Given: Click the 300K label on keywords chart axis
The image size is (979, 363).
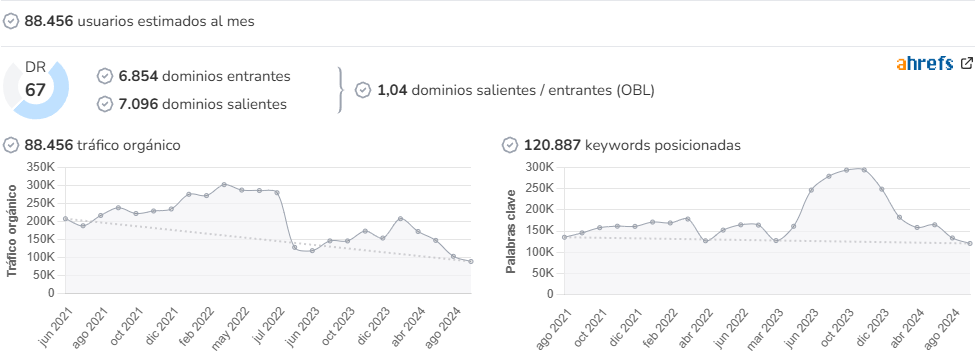Looking at the screenshot, I should (539, 167).
